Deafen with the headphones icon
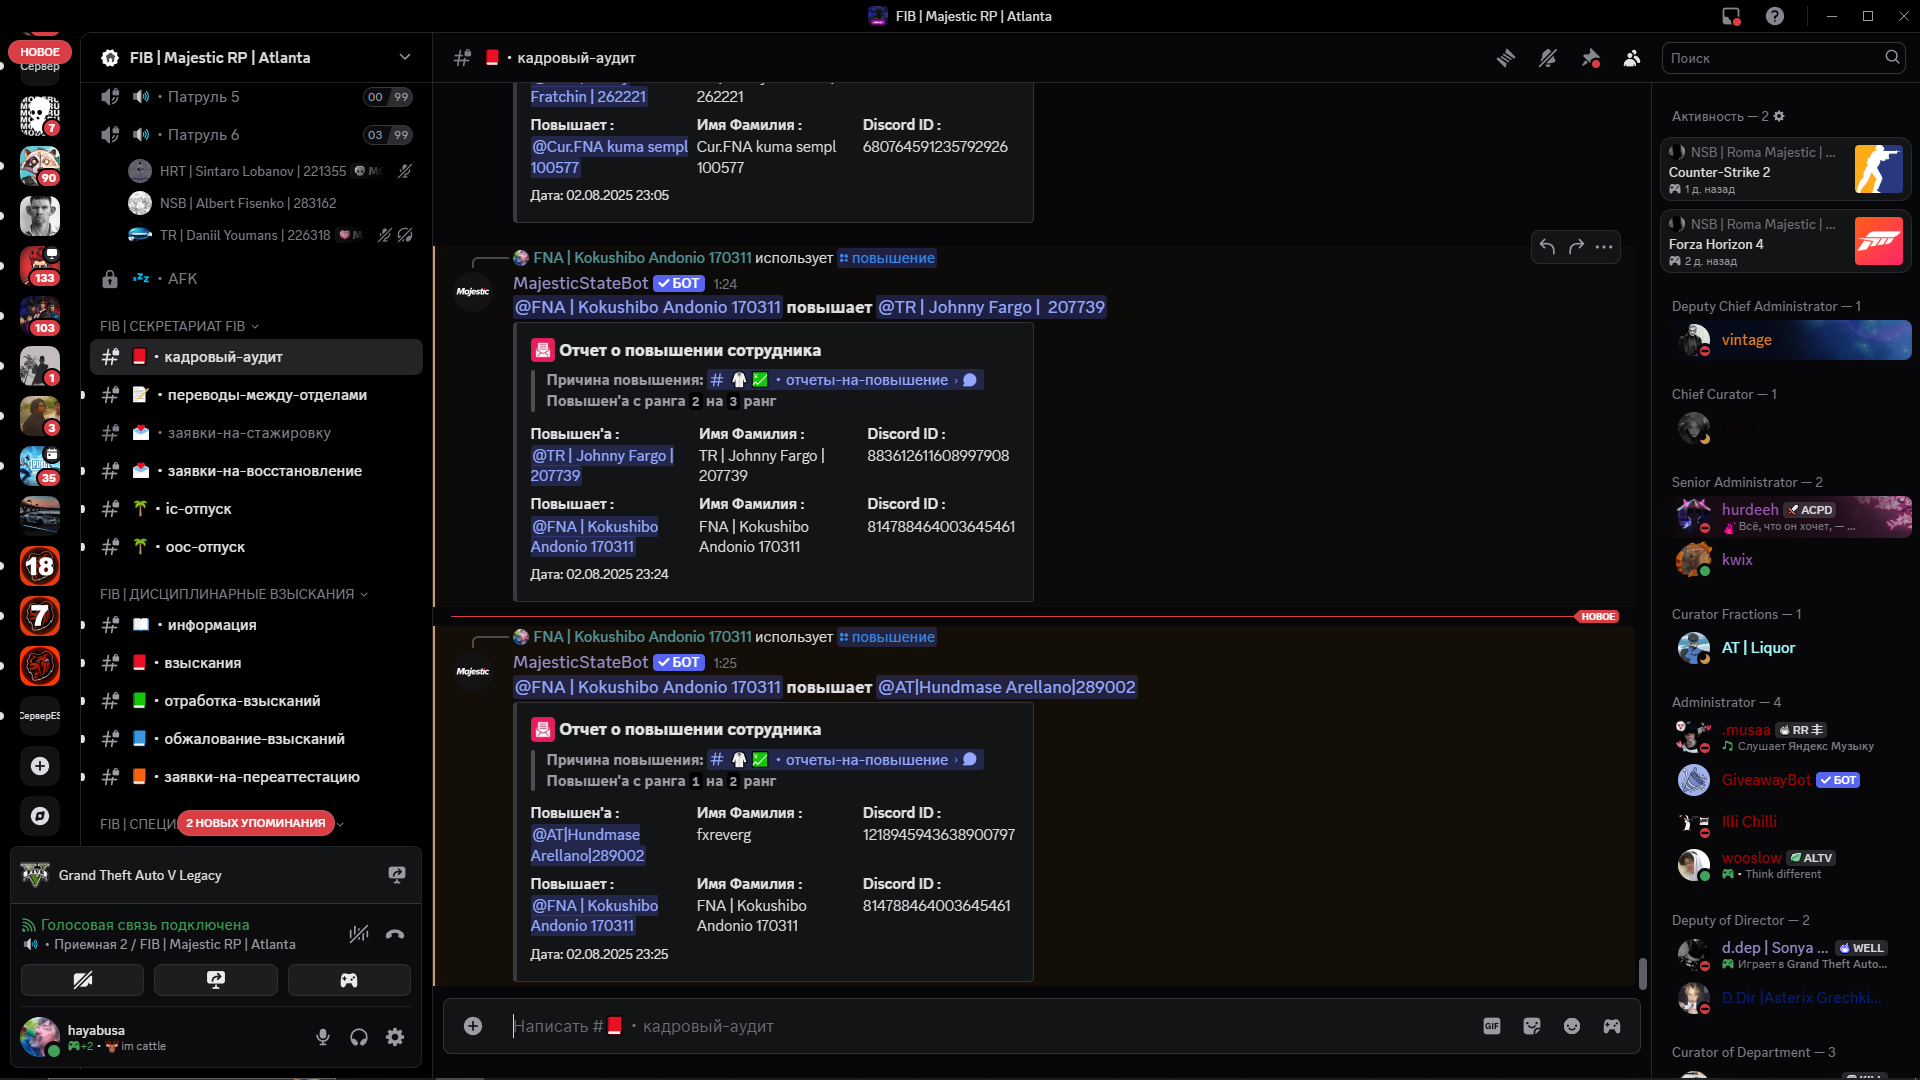 click(x=359, y=1037)
